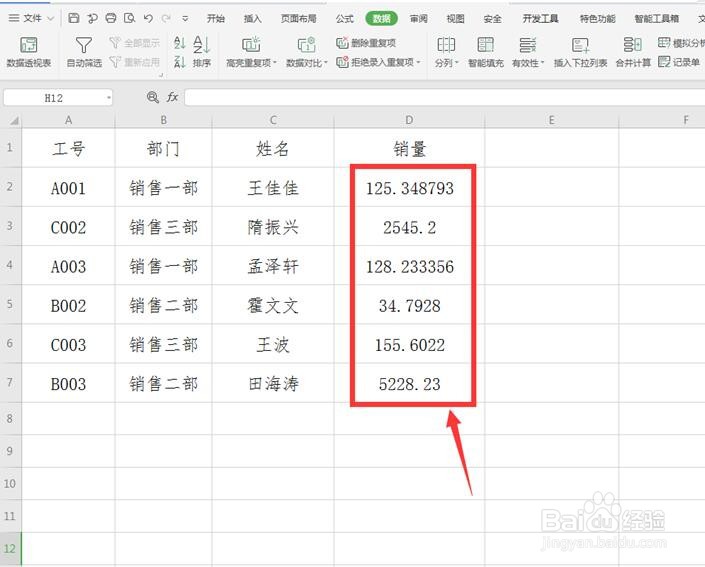
Task: Expand the quick access toolbar customize arrow
Action: [185, 18]
